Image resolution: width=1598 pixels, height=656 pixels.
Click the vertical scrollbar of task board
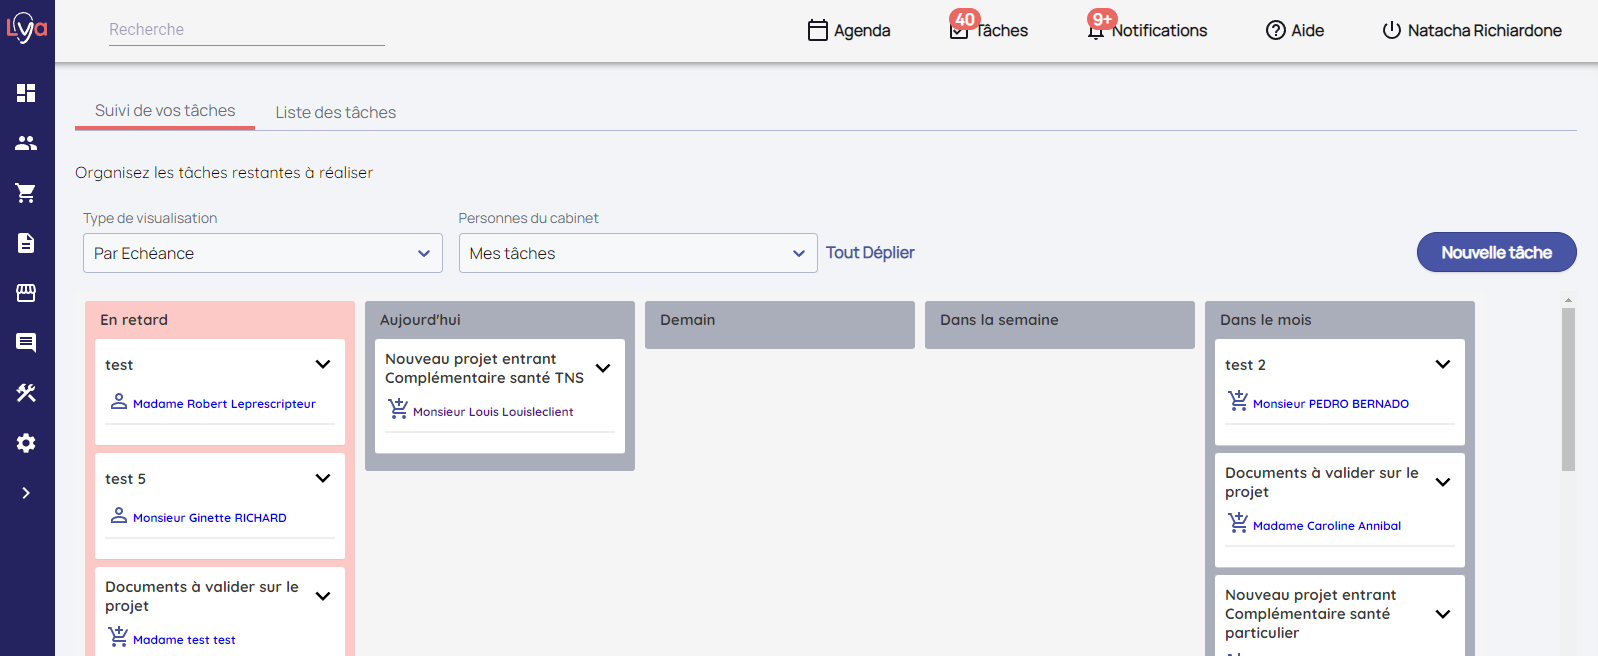[x=1568, y=390]
